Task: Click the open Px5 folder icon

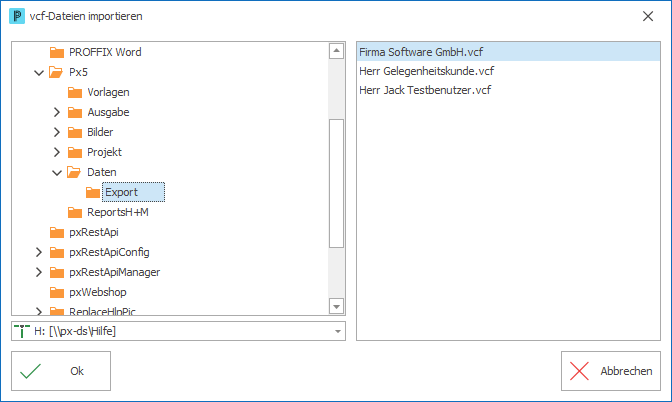Action: [x=56, y=72]
